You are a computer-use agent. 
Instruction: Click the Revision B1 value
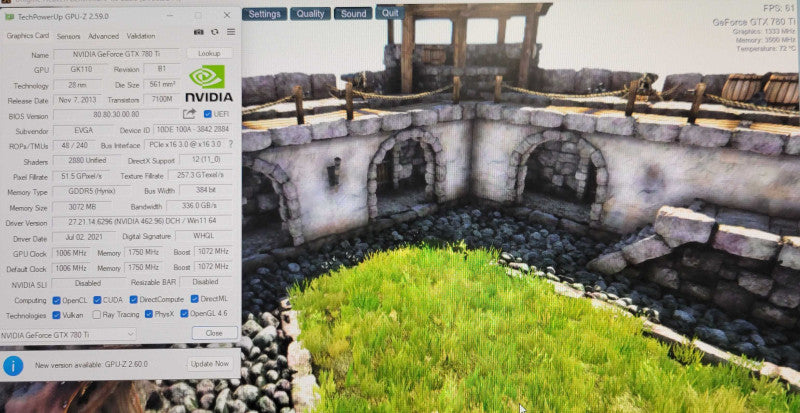pyautogui.click(x=162, y=69)
